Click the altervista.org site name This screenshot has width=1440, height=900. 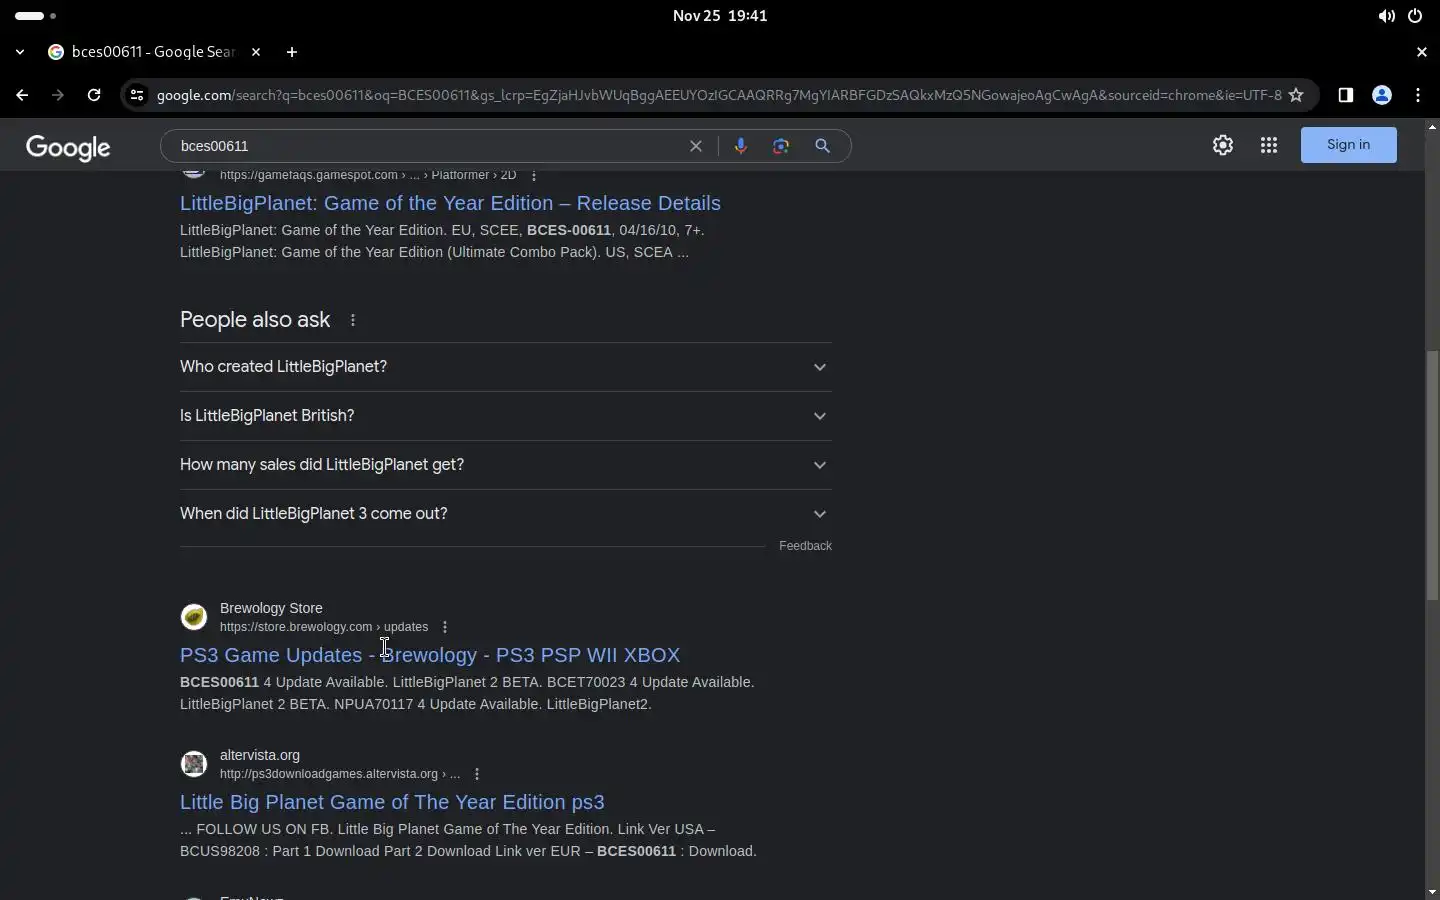(x=260, y=755)
